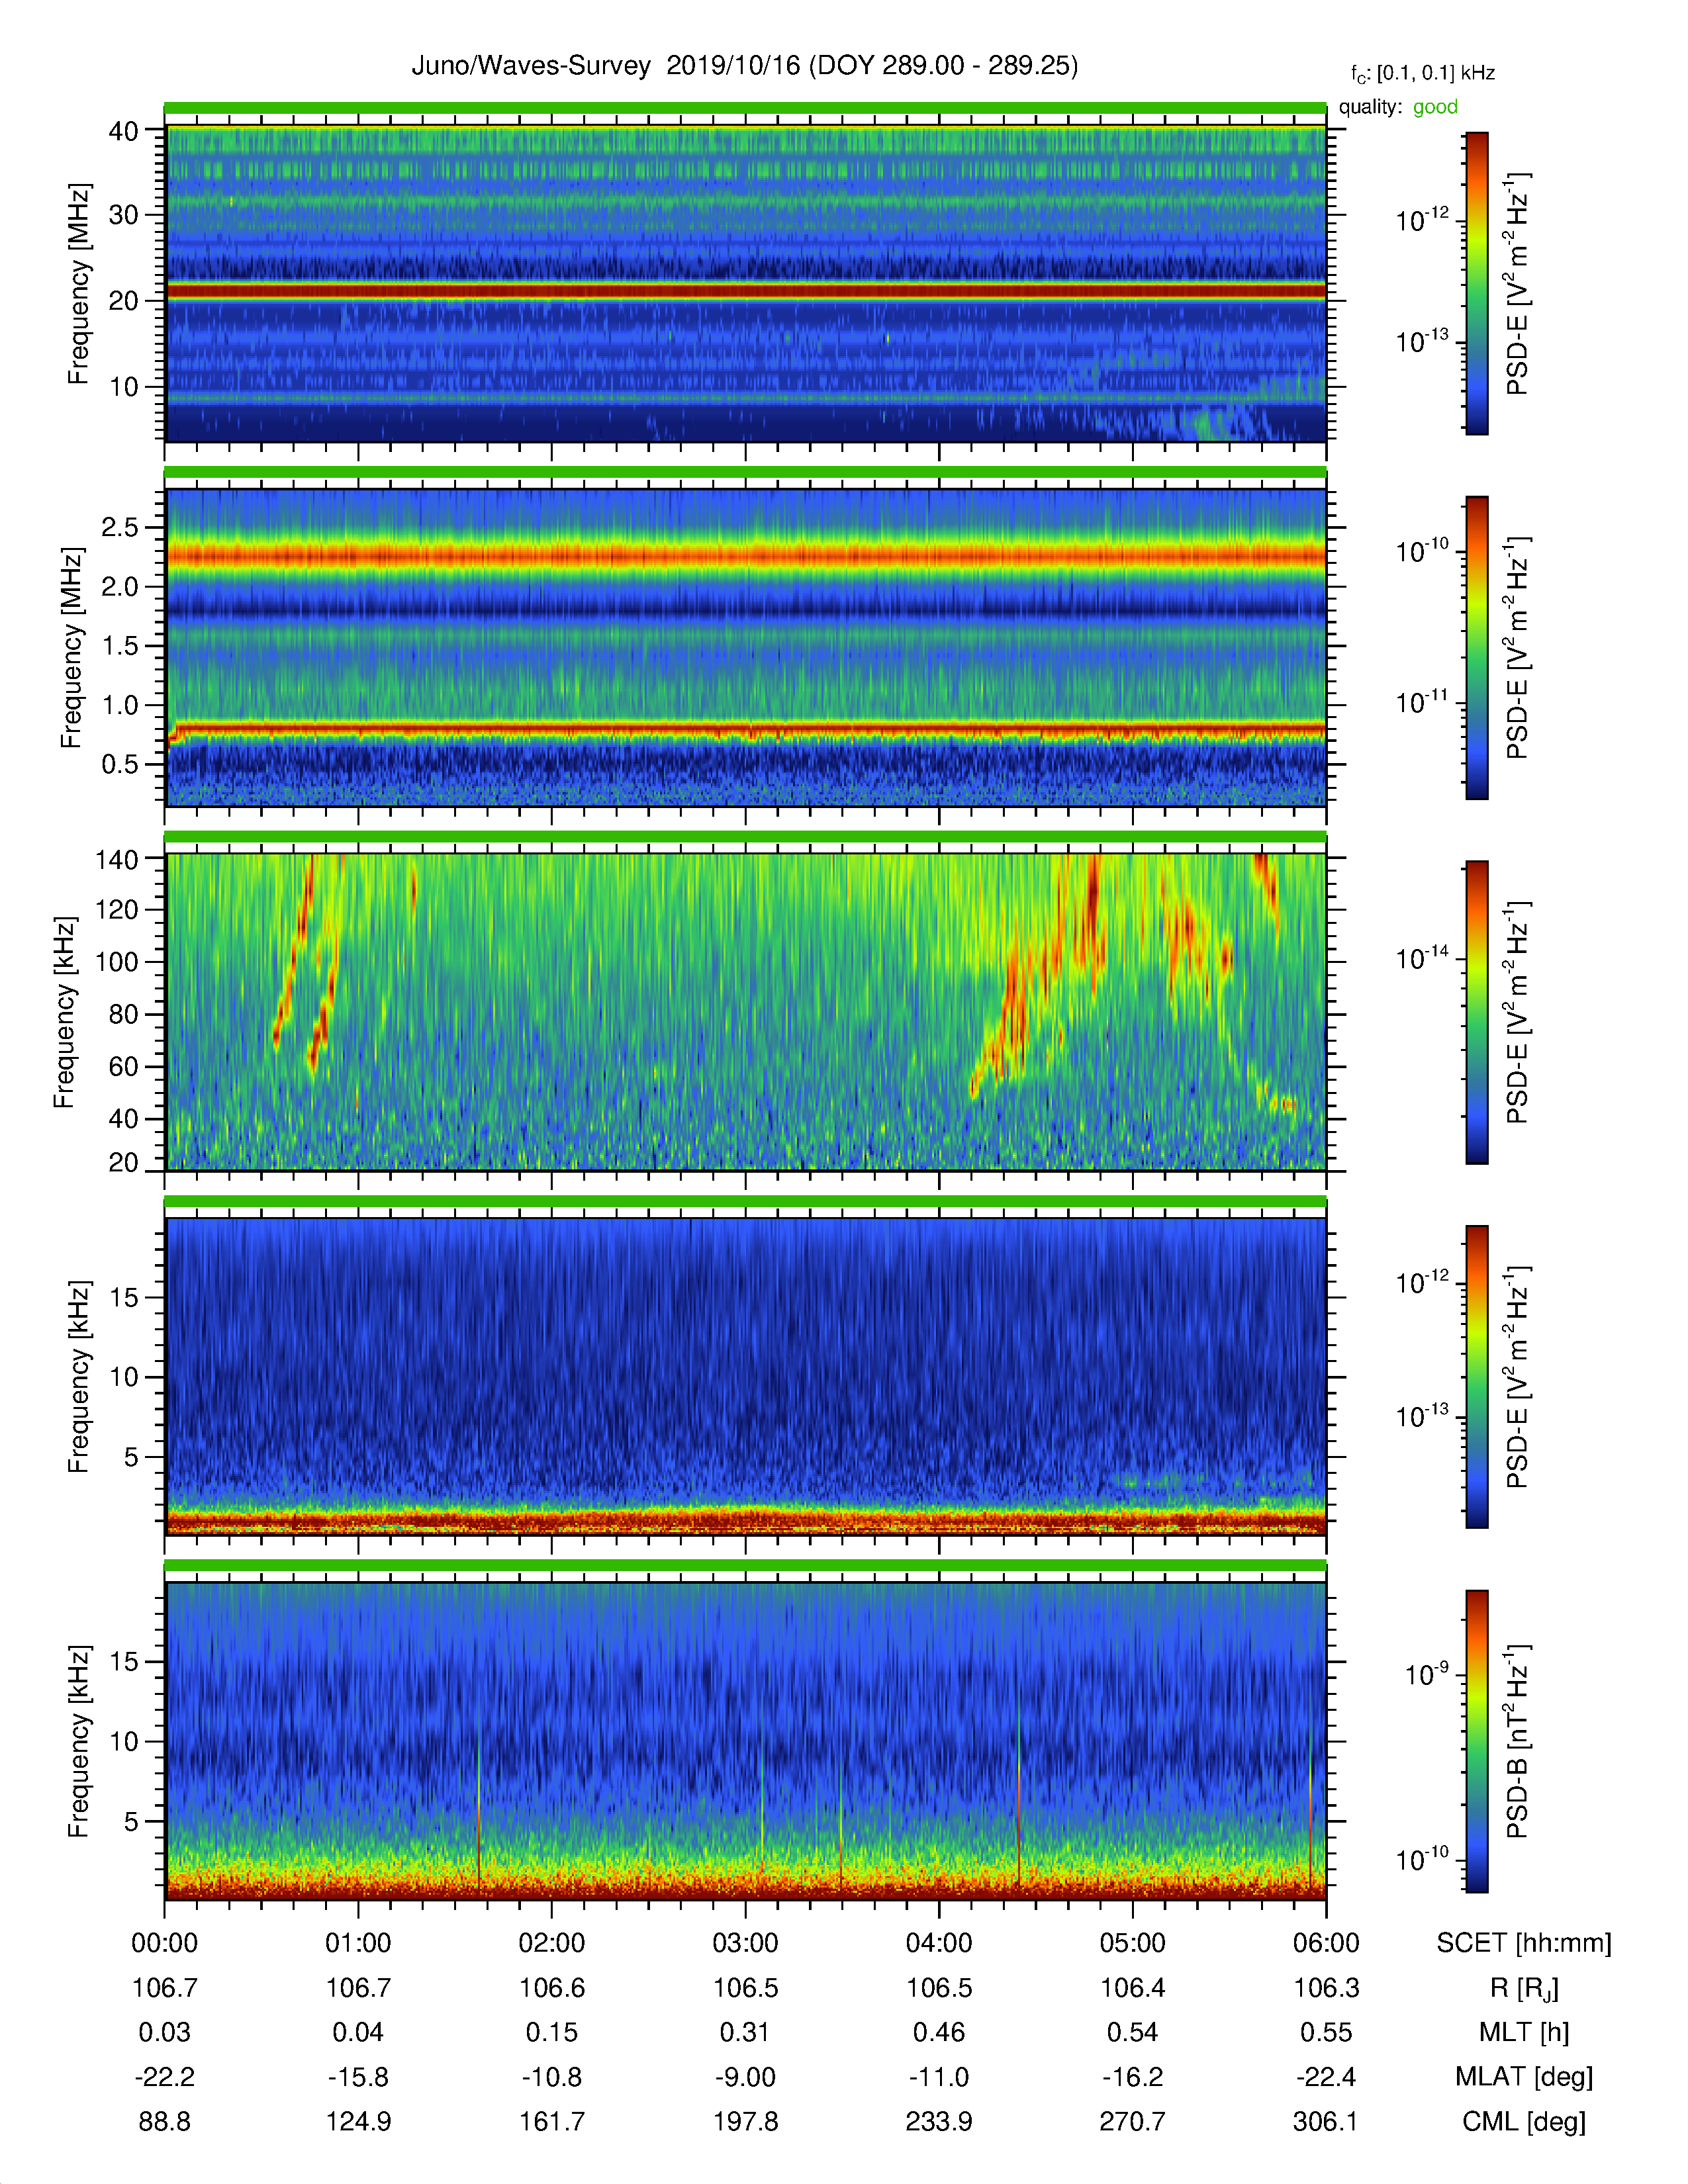Click the MLAT [deg] row label
Image resolution: width=1688 pixels, height=2184 pixels.
tap(1524, 2077)
